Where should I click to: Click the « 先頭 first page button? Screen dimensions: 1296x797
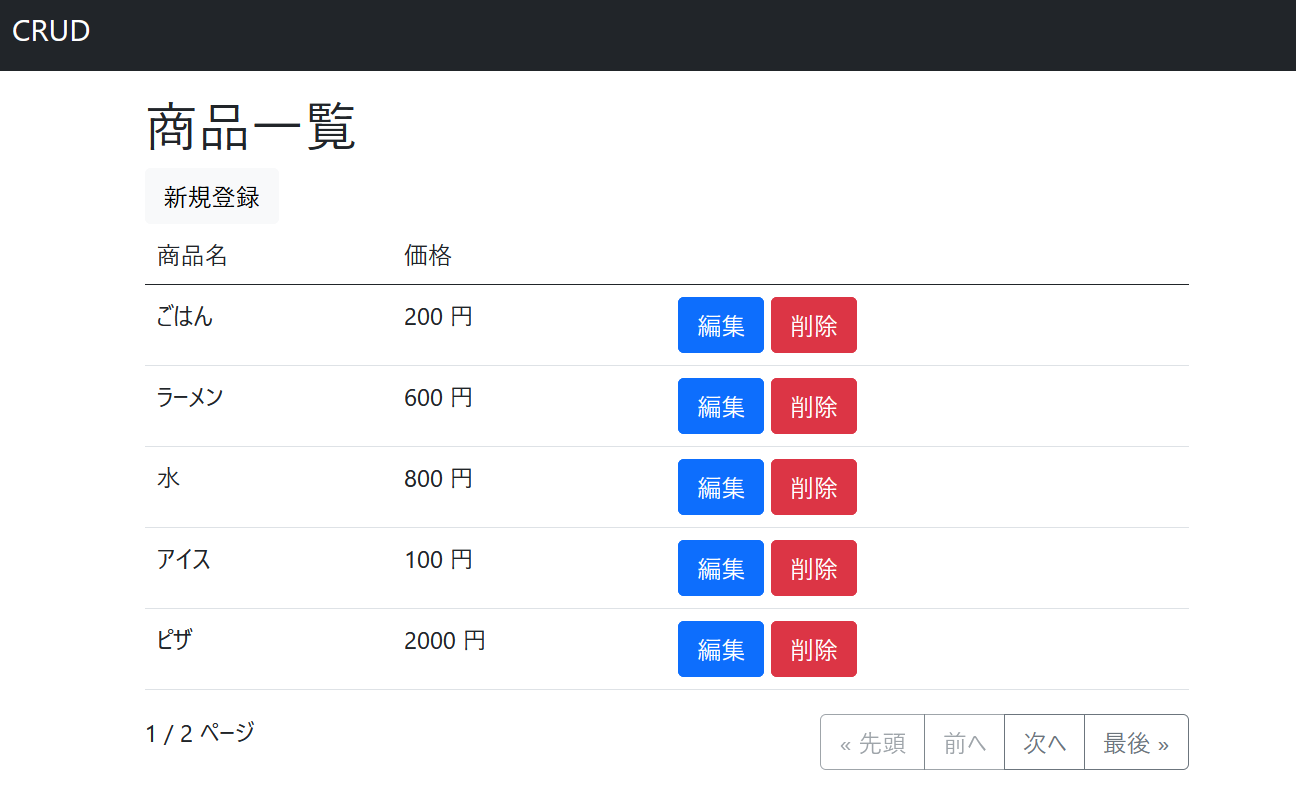pos(873,742)
